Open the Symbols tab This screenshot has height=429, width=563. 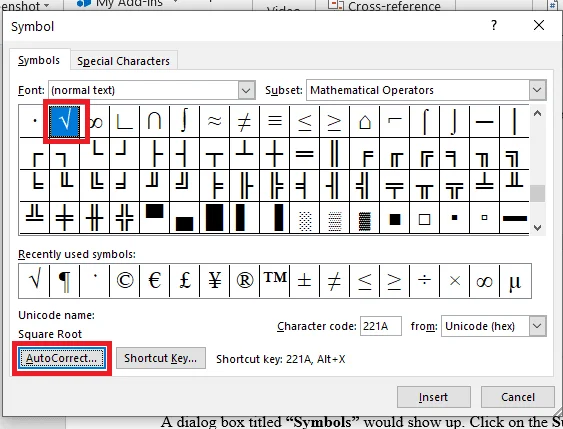click(39, 60)
